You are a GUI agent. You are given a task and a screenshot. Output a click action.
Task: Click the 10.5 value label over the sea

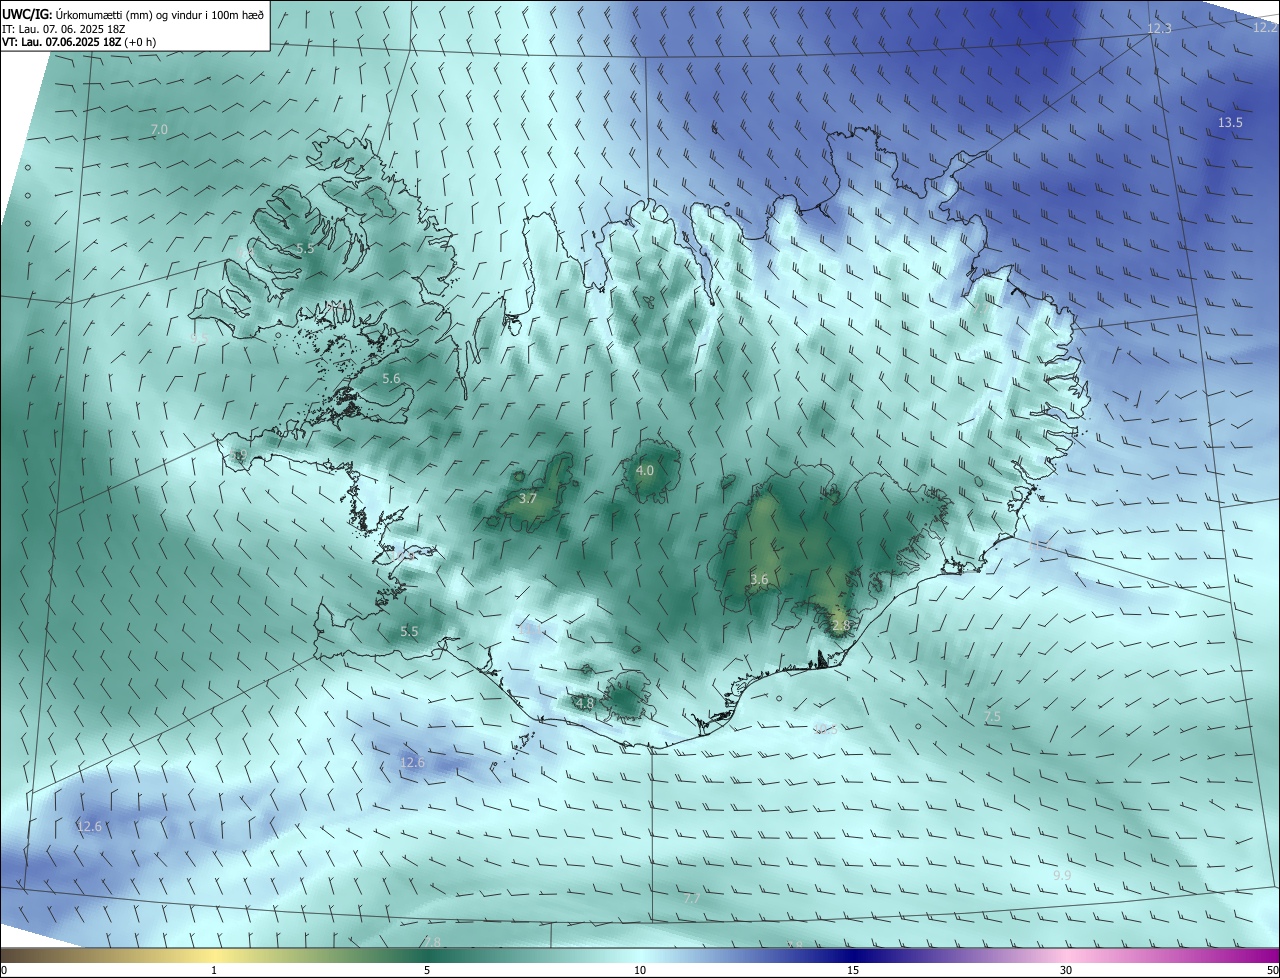coord(825,729)
